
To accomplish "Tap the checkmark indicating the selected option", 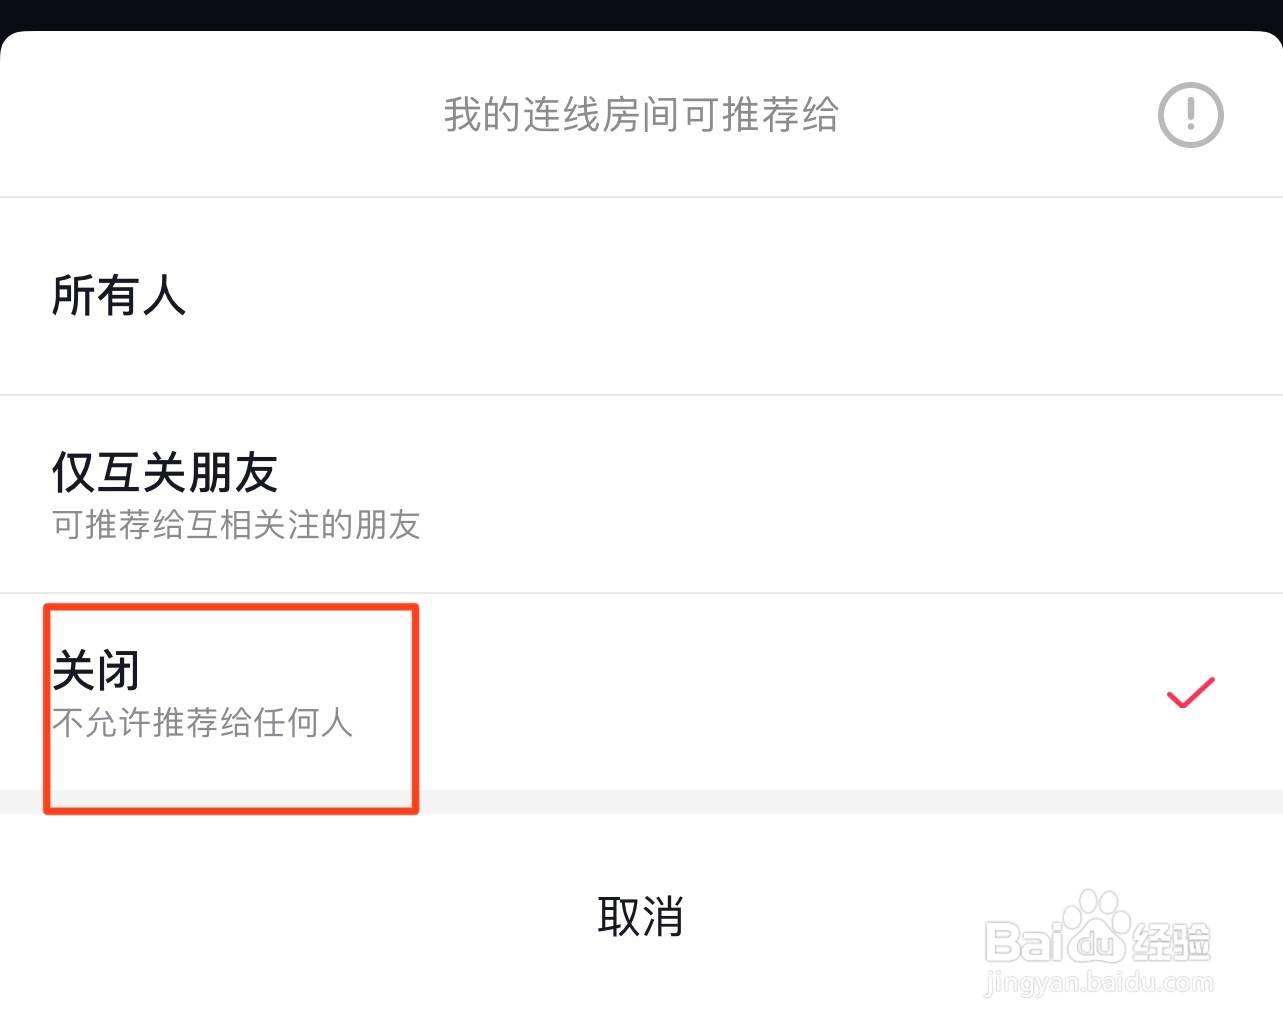I will click(1189, 690).
